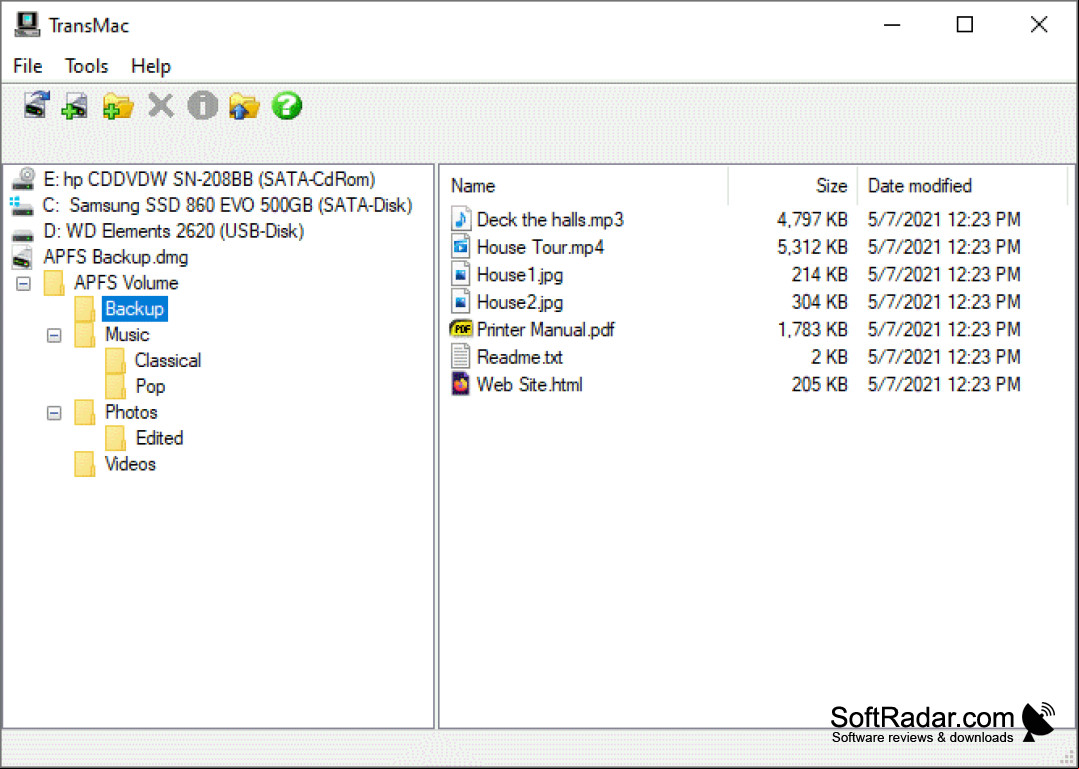This screenshot has height=769, width=1079.
Task: Click the image icon of House1.jpg
Action: pyautogui.click(x=460, y=274)
